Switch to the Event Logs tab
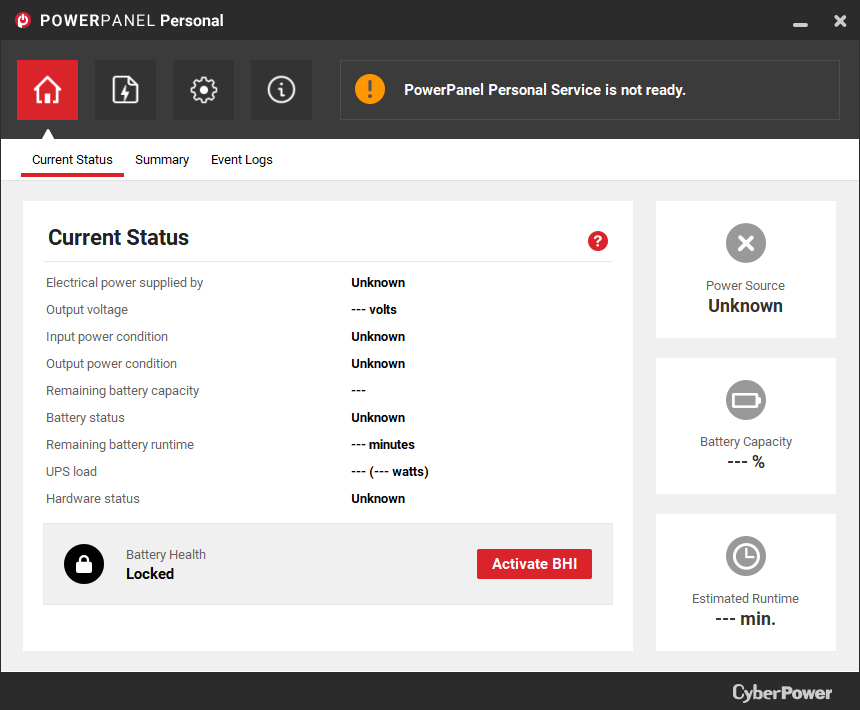The height and width of the screenshot is (710, 860). (x=242, y=160)
